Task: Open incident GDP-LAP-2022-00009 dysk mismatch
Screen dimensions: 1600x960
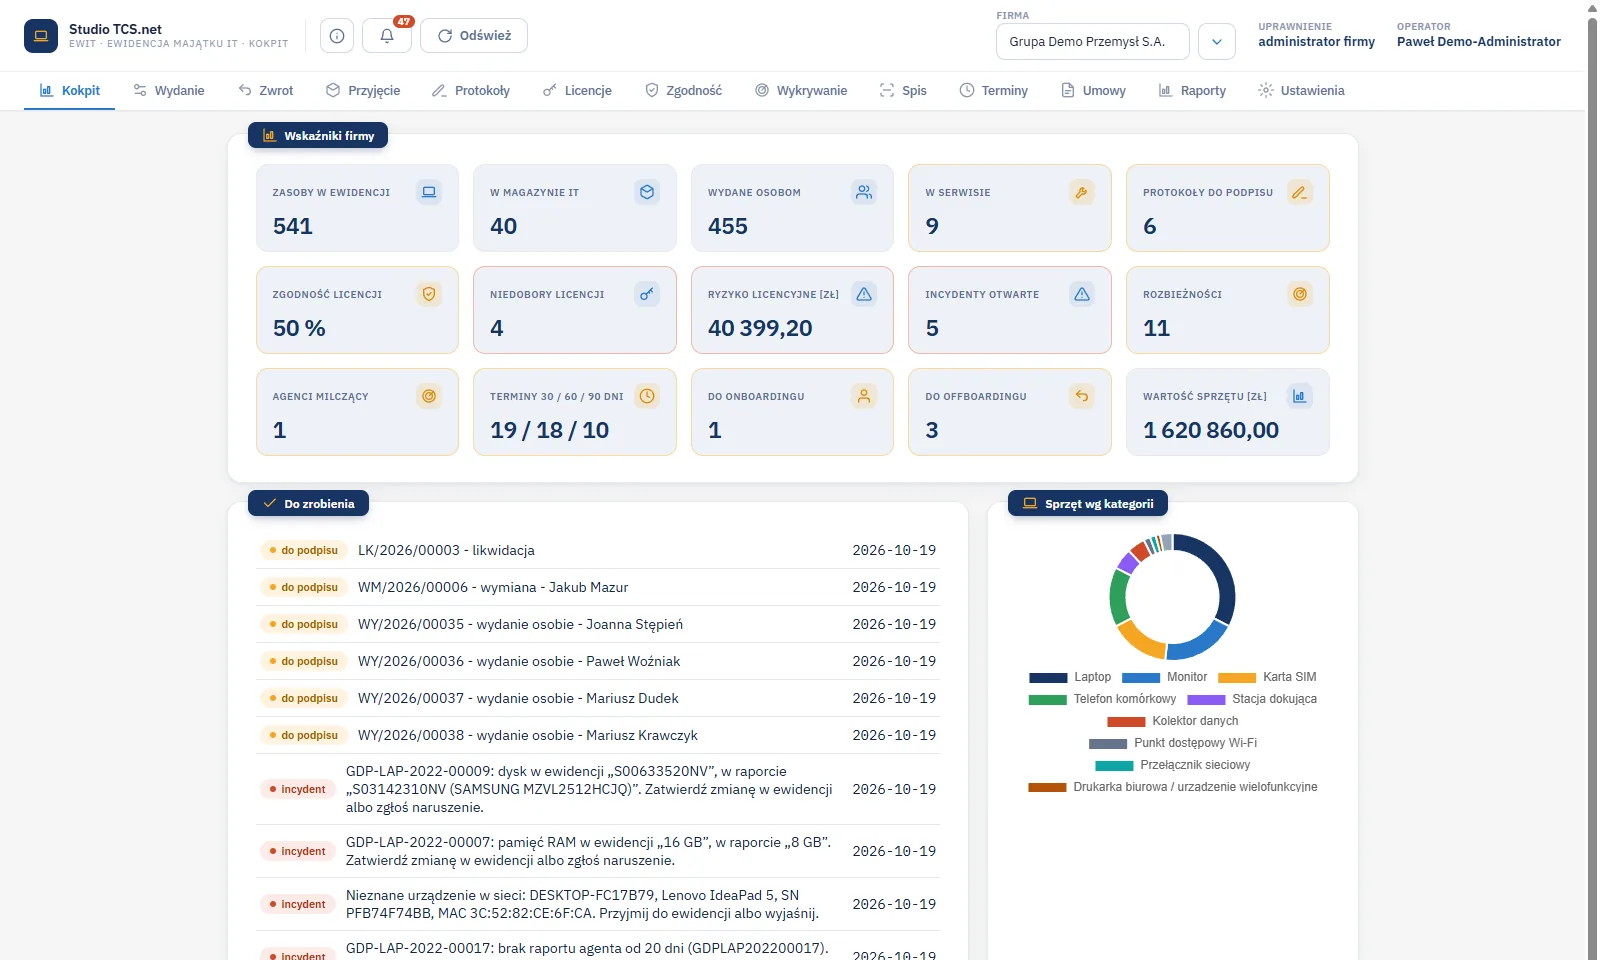Action: coord(598,790)
